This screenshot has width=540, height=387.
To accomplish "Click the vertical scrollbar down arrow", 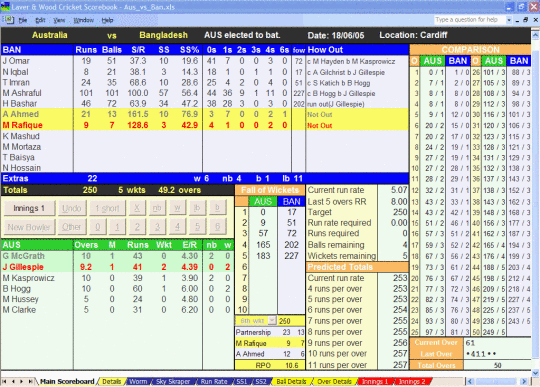I will pyautogui.click(x=536, y=373).
